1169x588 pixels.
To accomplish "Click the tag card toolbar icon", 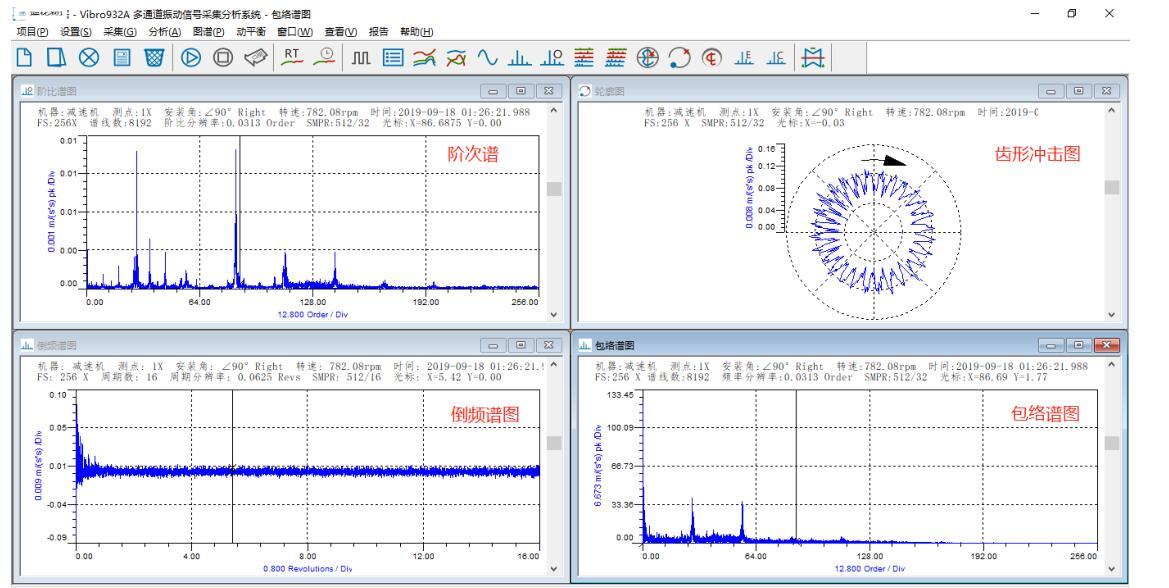I will pyautogui.click(x=256, y=57).
